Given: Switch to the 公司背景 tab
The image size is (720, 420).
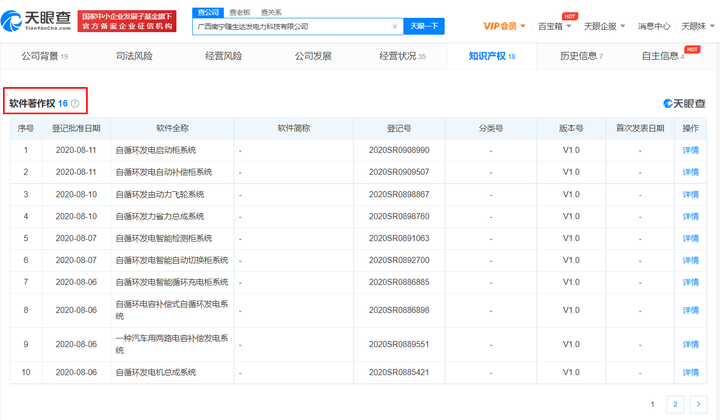Looking at the screenshot, I should click(x=45, y=56).
